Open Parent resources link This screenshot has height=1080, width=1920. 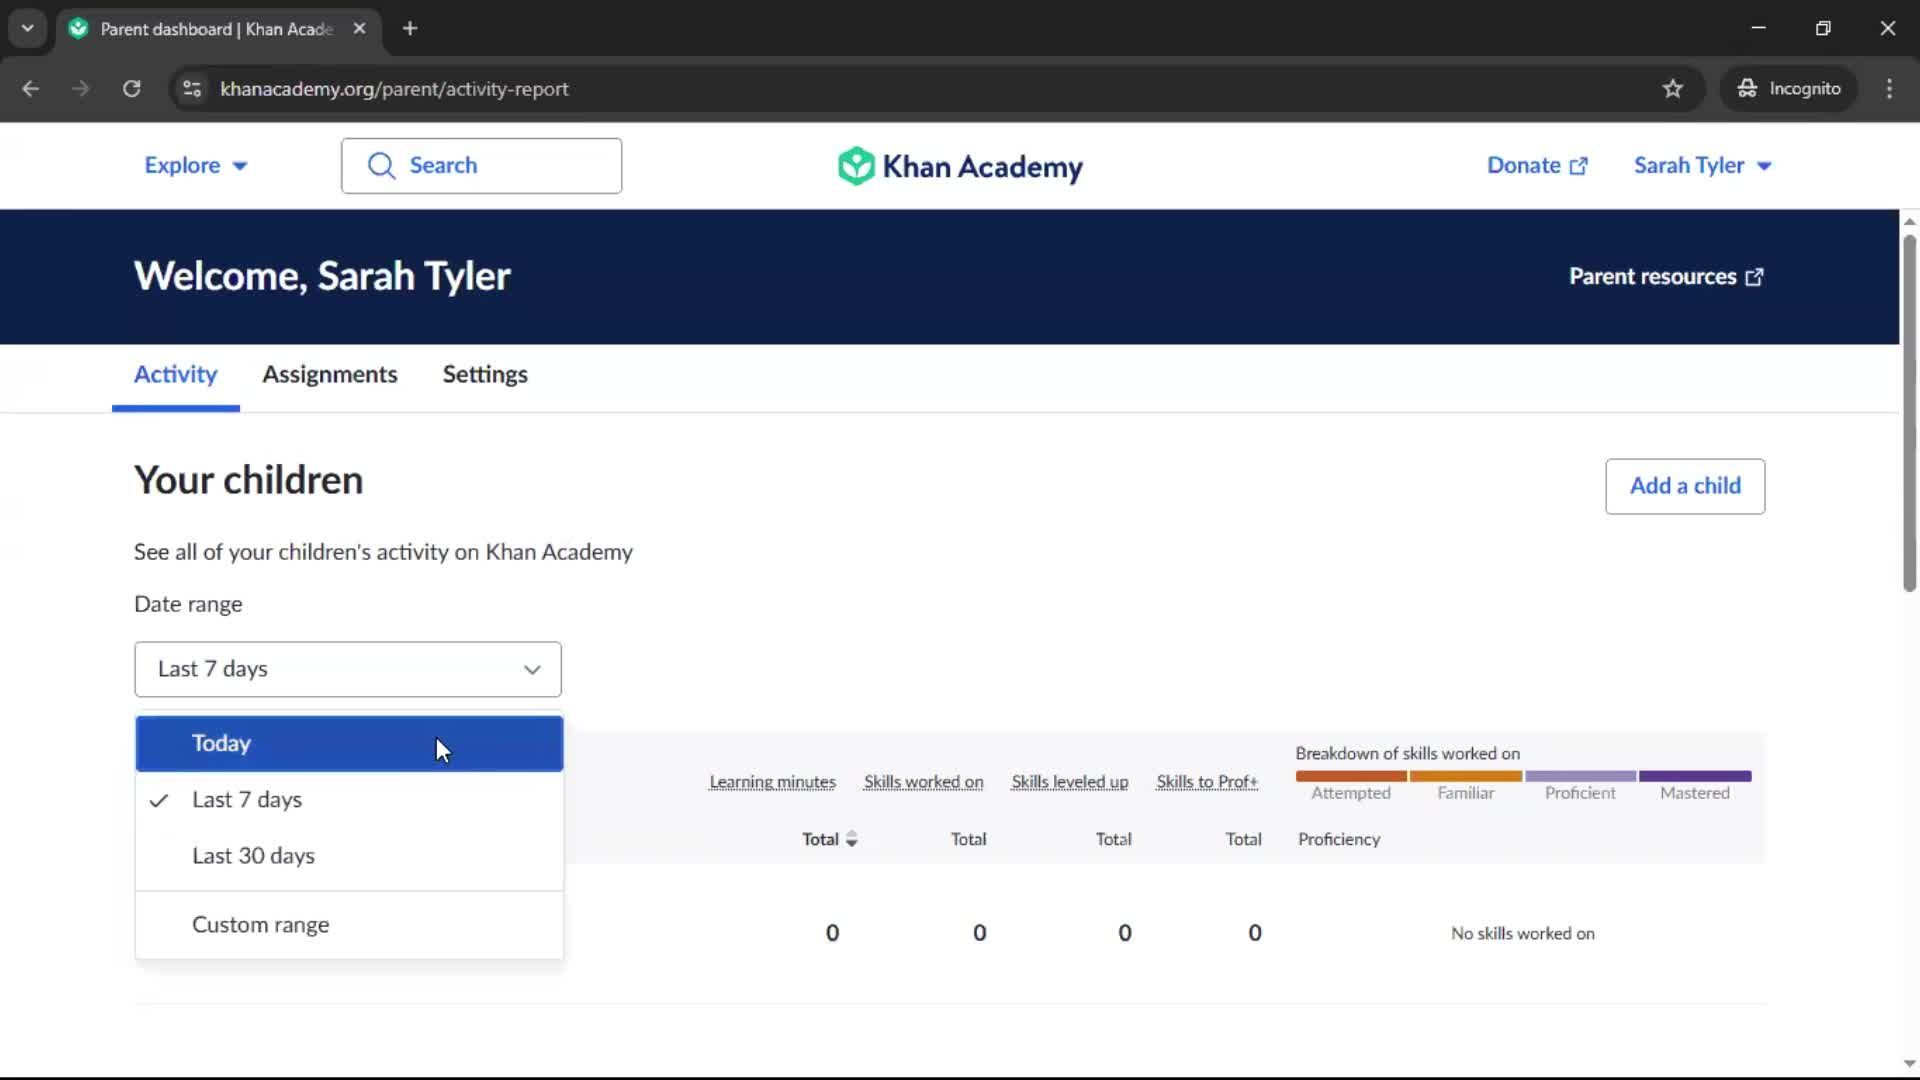(1666, 277)
